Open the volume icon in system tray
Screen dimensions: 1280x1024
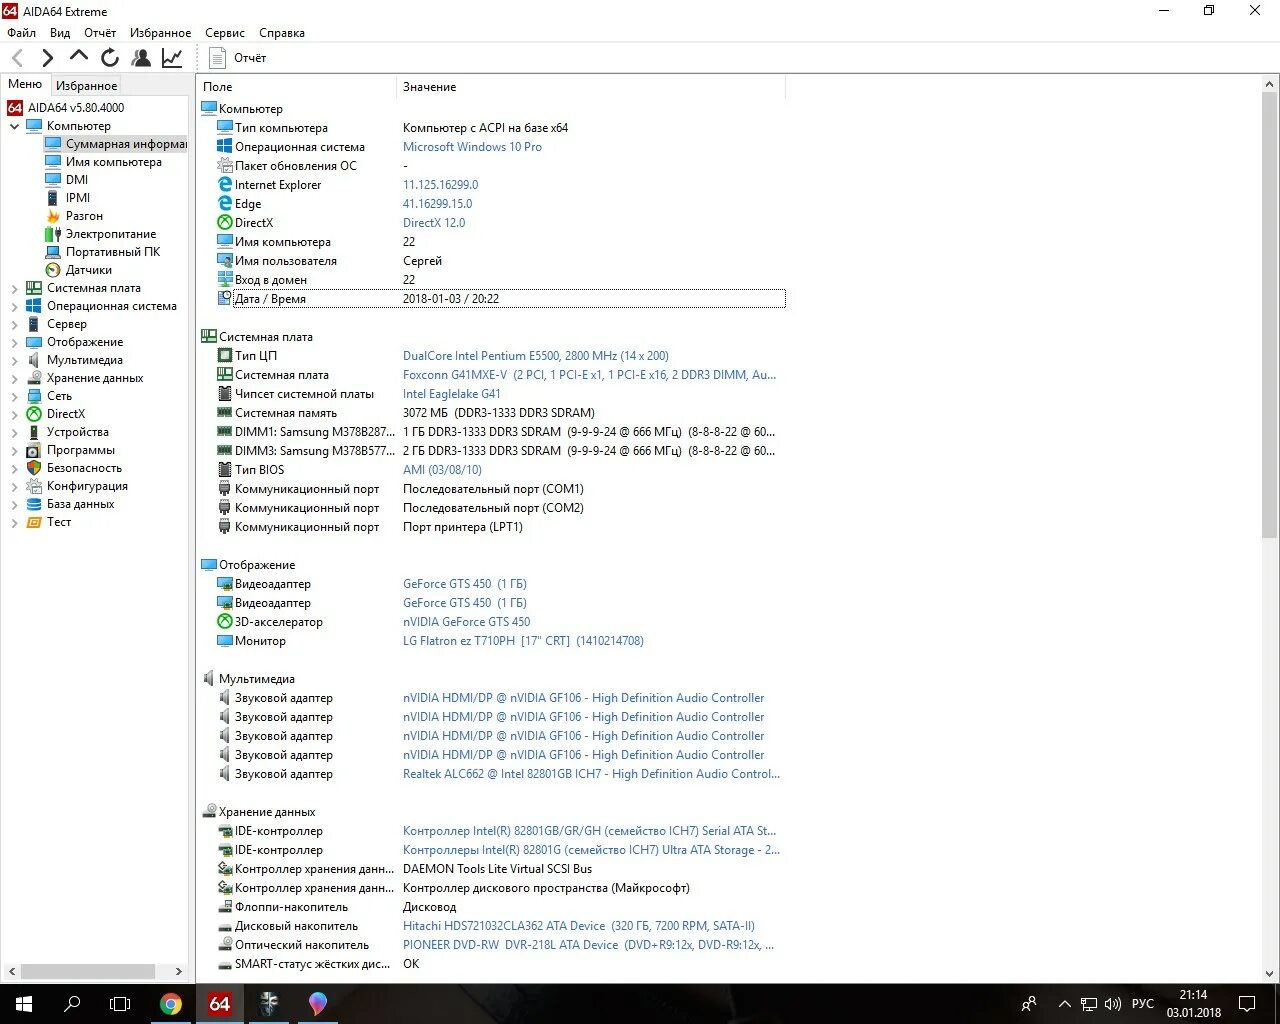pos(1113,1004)
